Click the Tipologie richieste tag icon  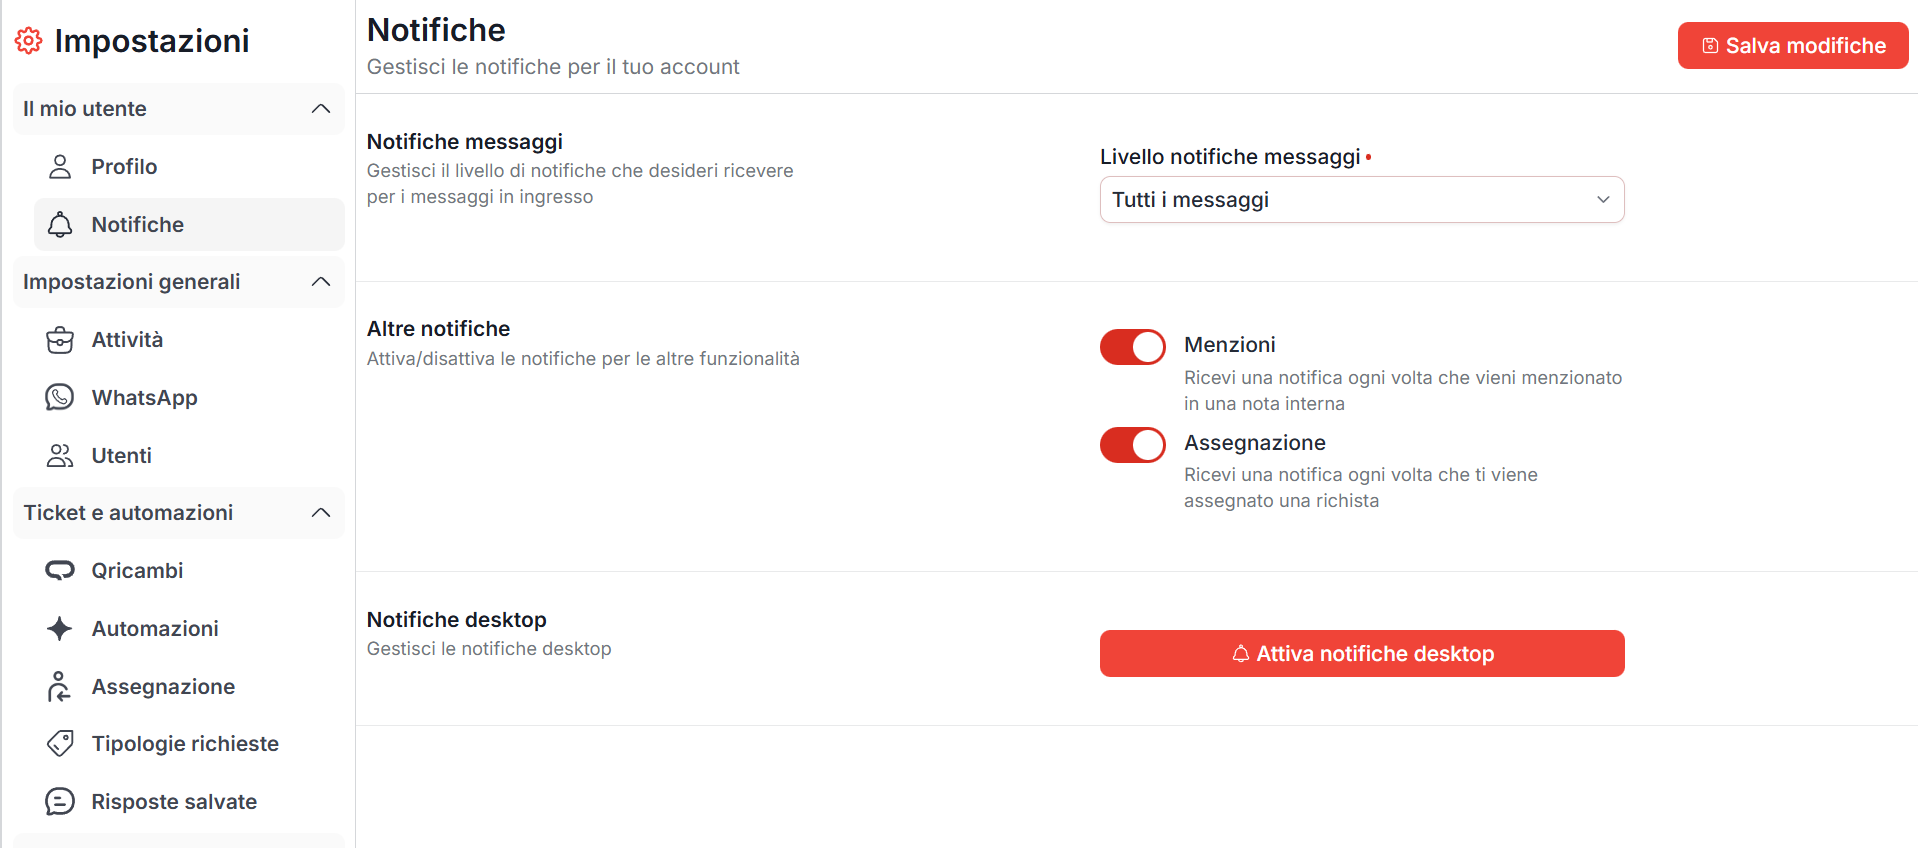click(x=60, y=744)
